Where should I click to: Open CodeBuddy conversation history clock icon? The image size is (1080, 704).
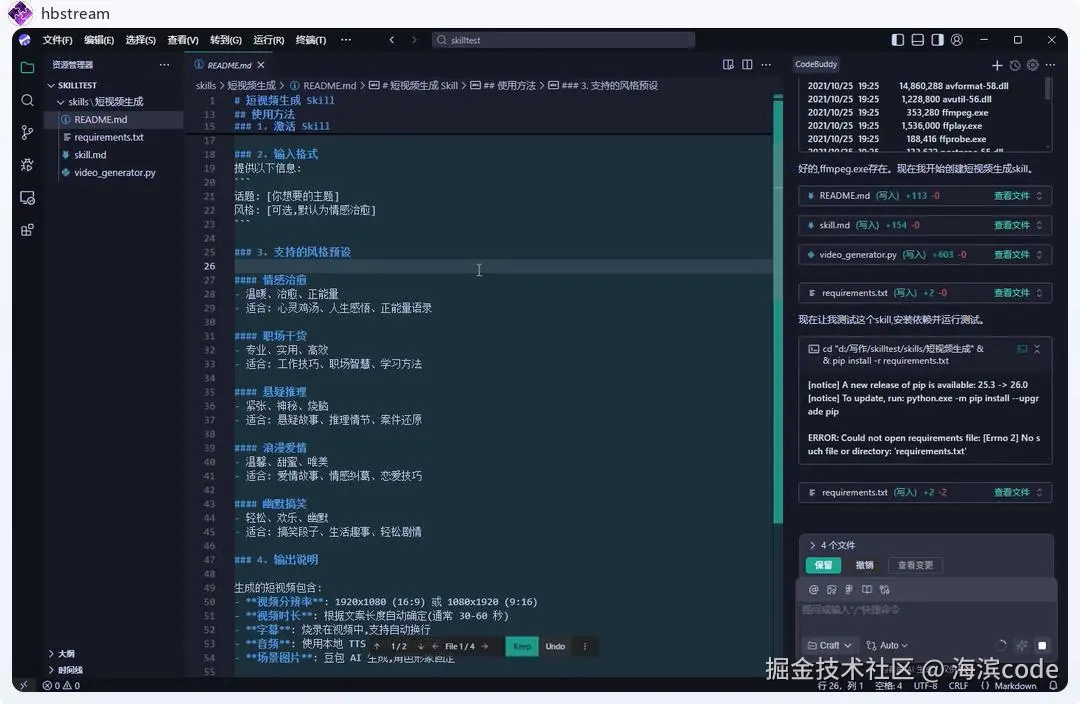[1015, 64]
